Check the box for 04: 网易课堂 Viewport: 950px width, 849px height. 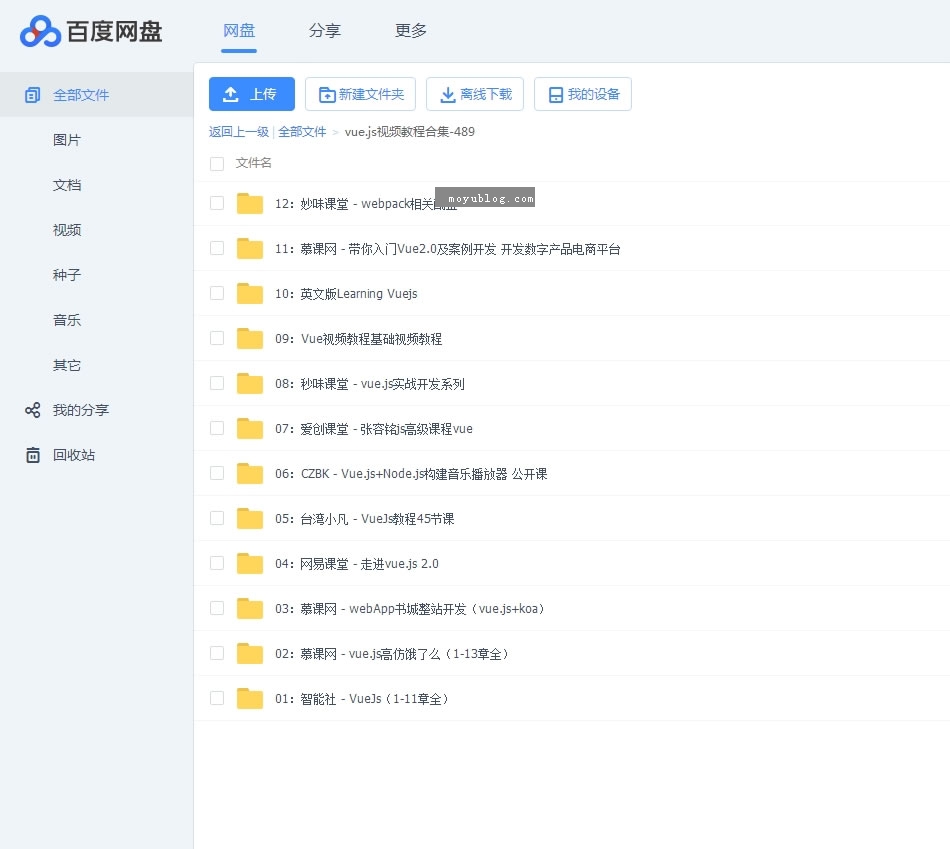217,563
